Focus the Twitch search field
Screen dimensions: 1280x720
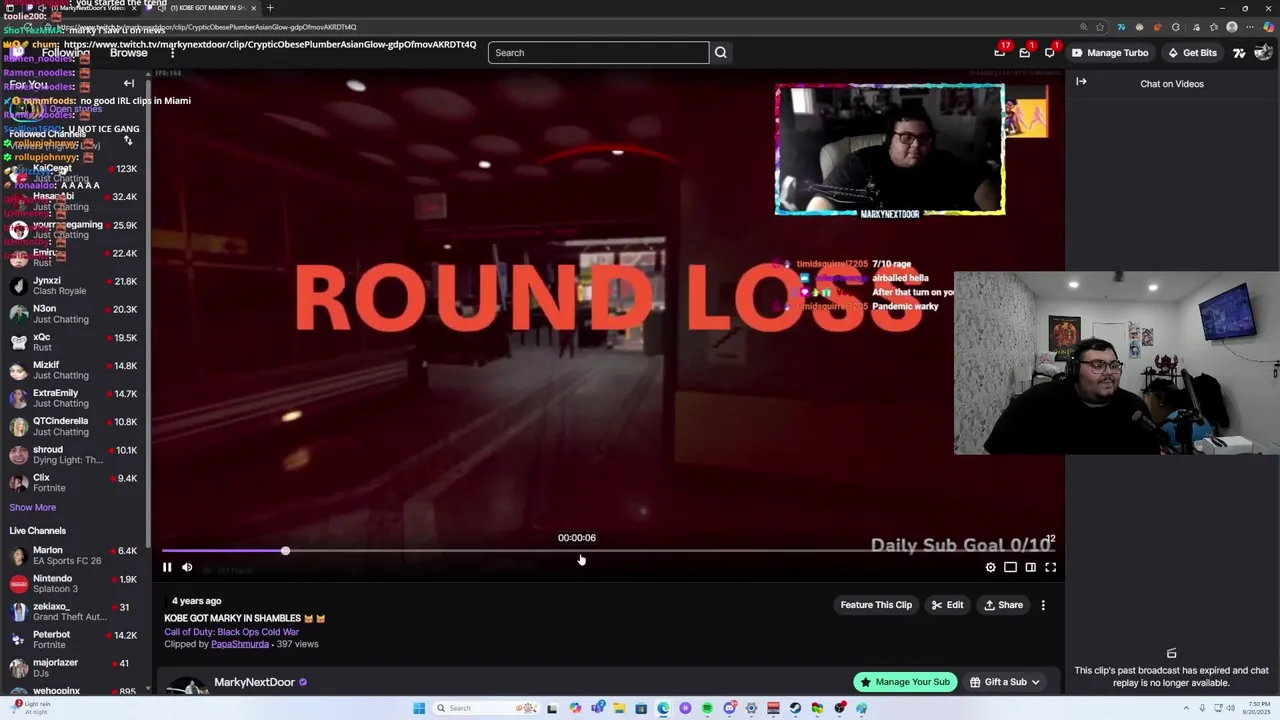(x=598, y=52)
